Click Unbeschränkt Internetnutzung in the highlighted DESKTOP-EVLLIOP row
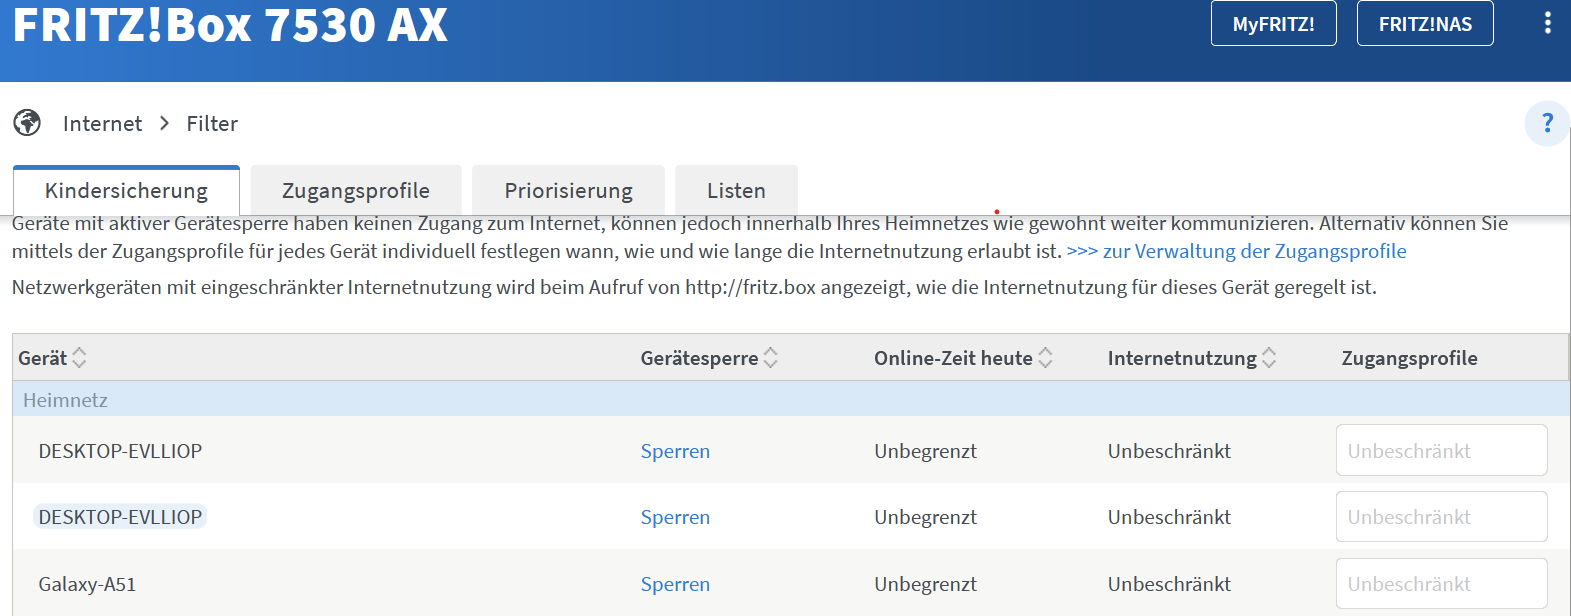 (1169, 517)
